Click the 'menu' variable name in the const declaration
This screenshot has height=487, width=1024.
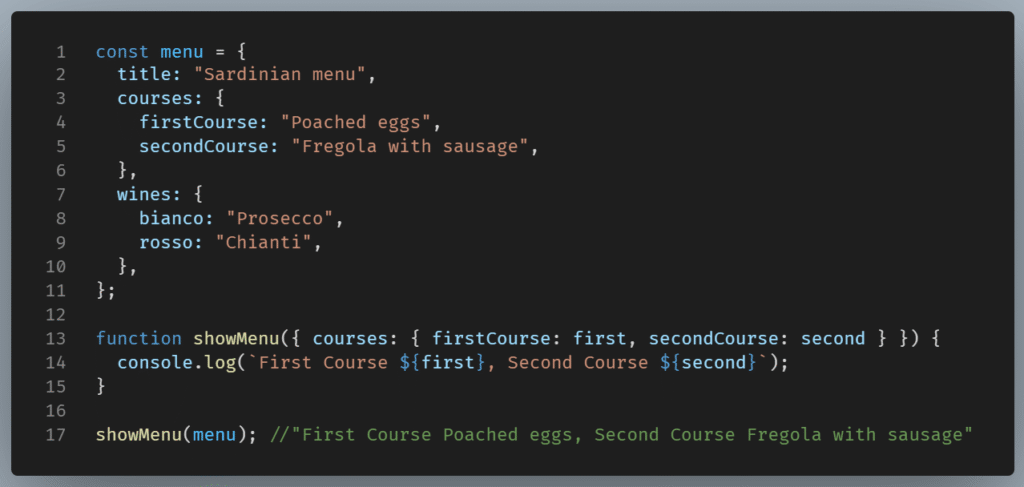point(180,51)
